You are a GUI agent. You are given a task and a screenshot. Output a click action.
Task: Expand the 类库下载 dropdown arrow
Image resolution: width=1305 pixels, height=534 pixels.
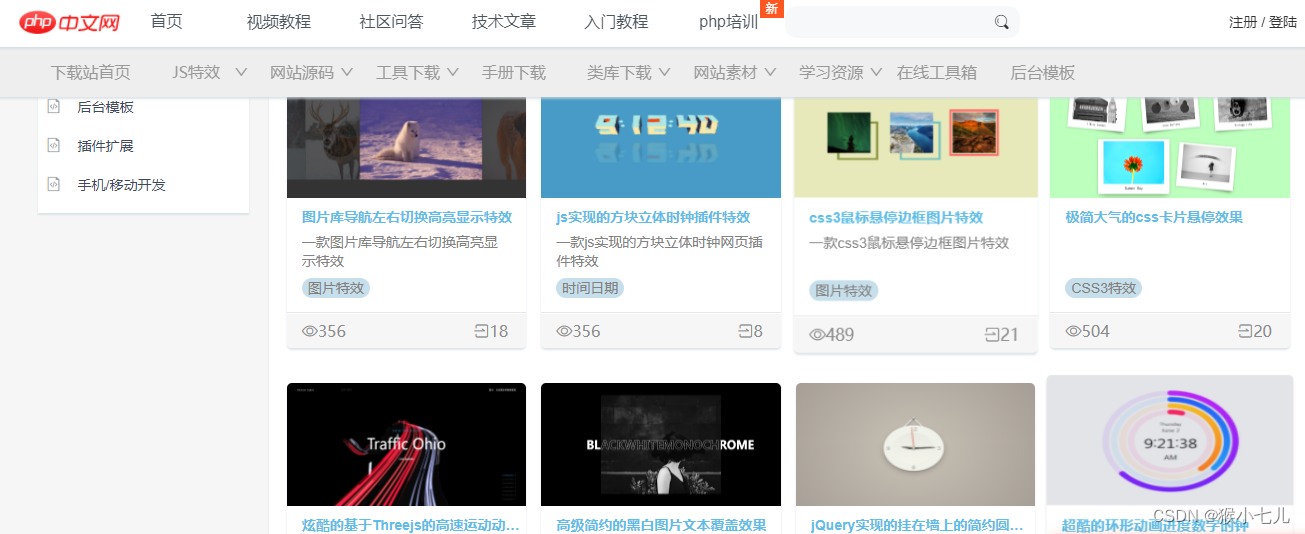pos(665,72)
